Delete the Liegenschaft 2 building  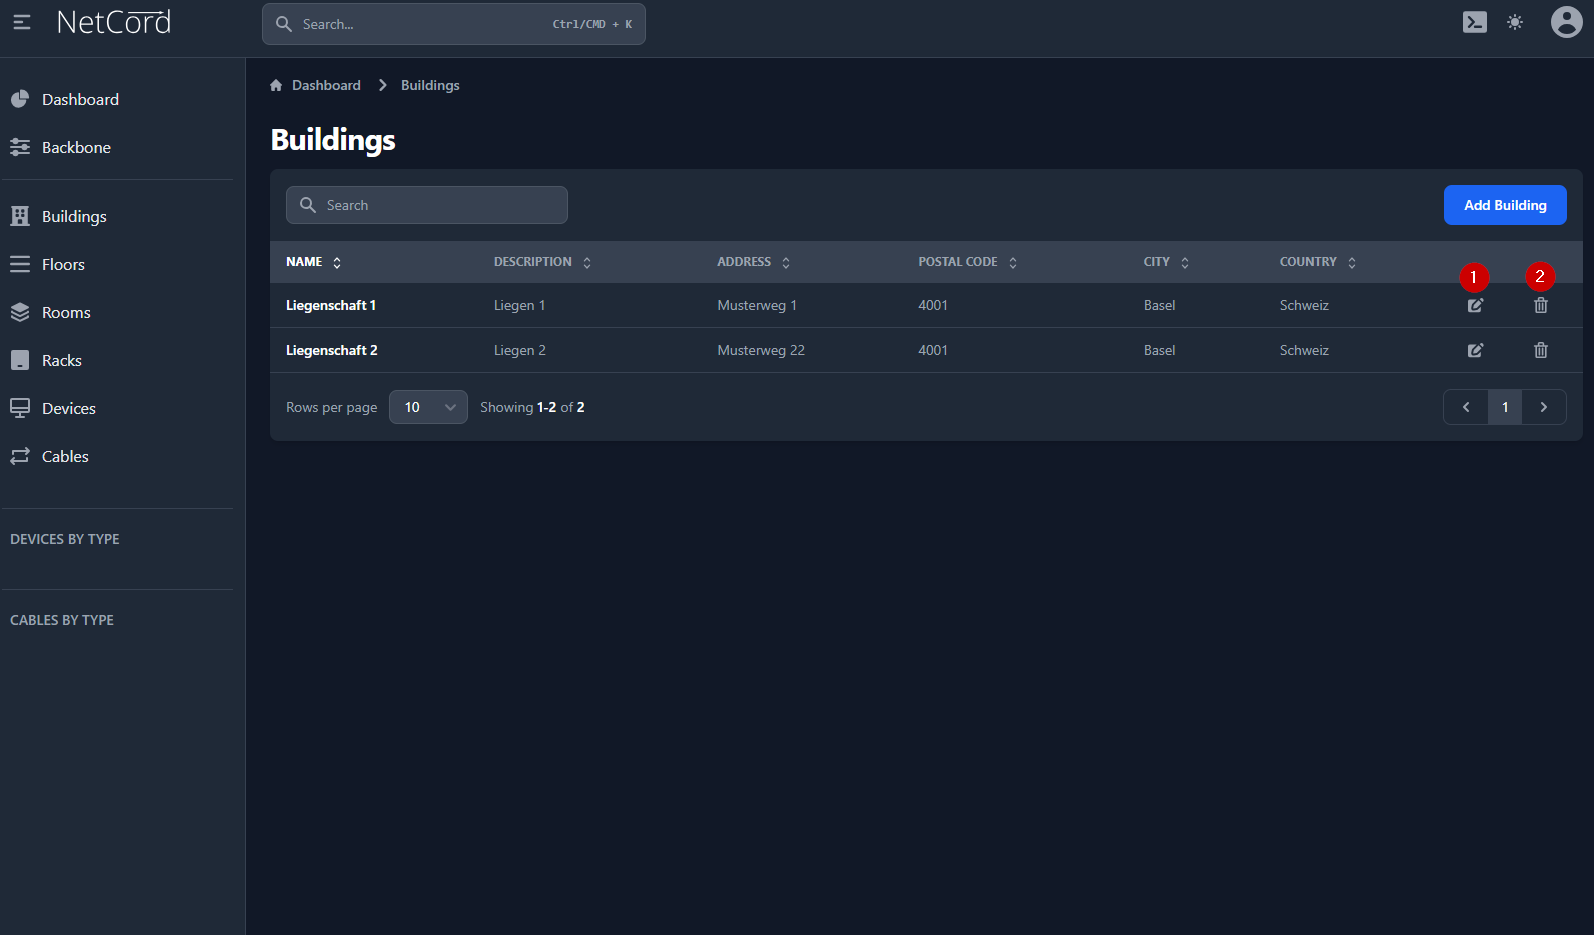coord(1540,351)
